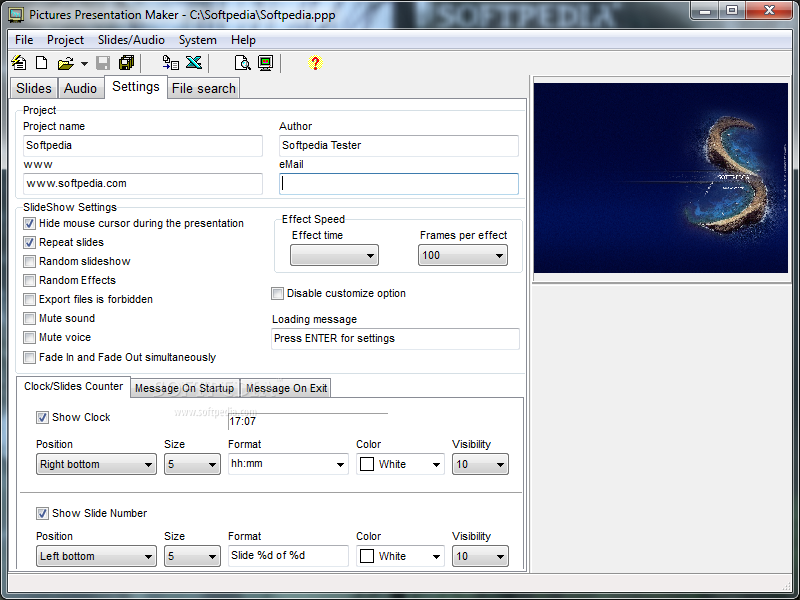Click the import files to list icon
The width and height of the screenshot is (800, 600).
point(170,63)
